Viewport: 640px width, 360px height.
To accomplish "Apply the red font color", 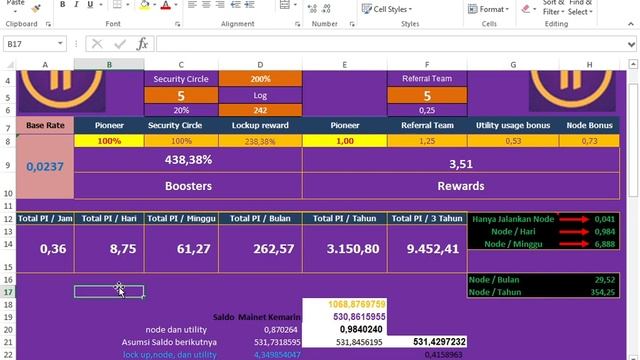I will [x=166, y=4].
